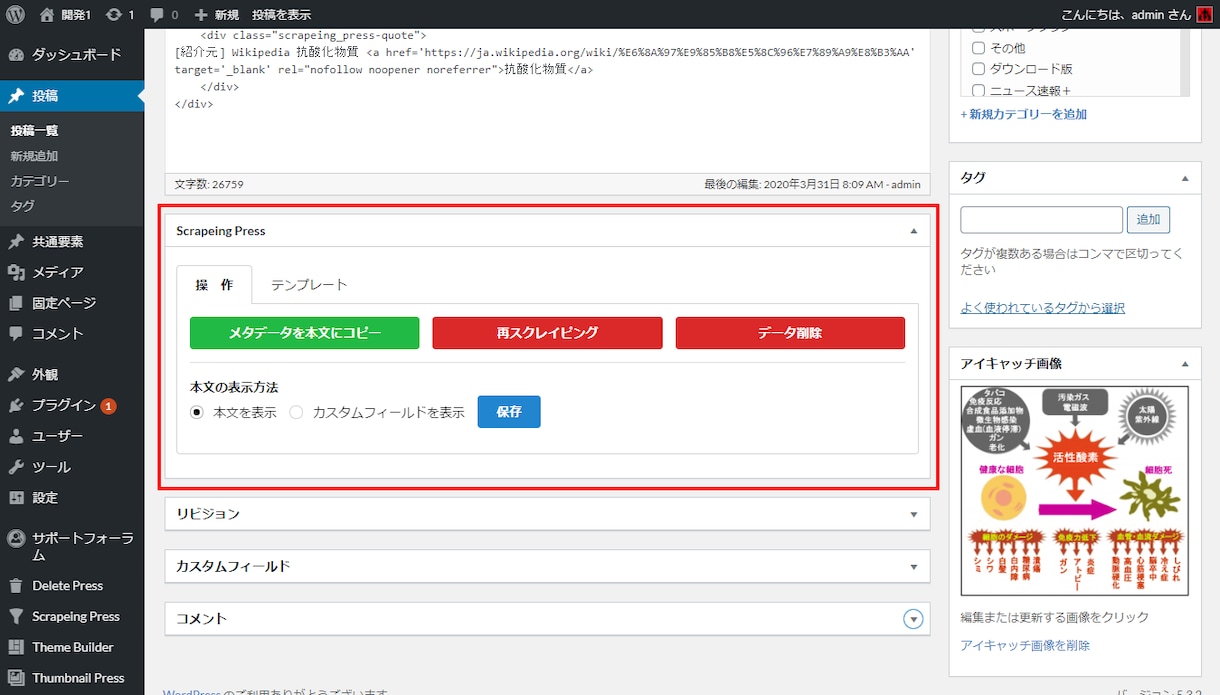Click the Dashboard sidebar icon

(16, 55)
